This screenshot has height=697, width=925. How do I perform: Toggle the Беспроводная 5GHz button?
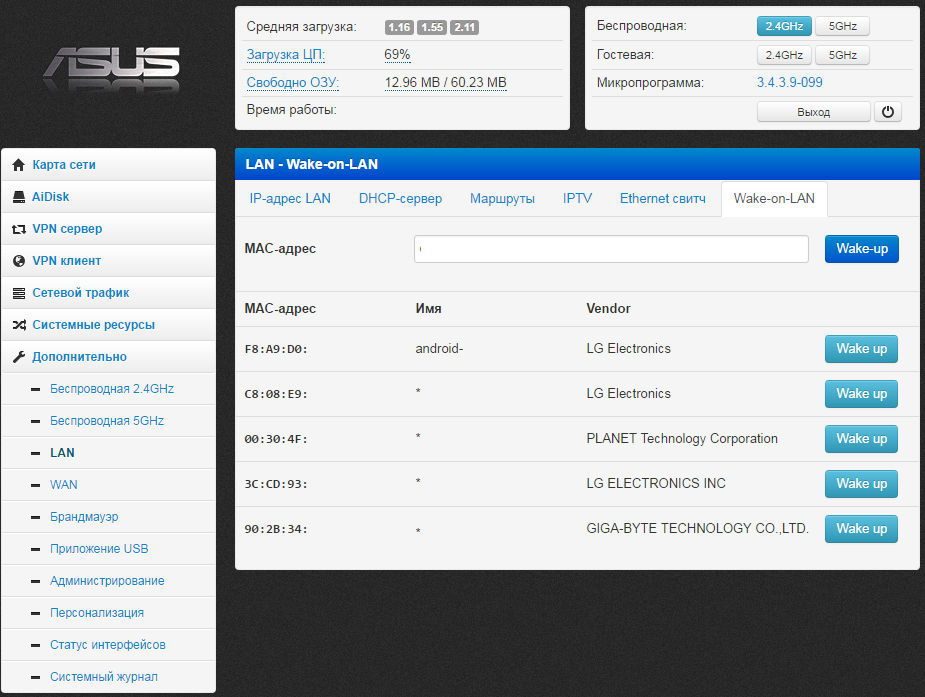click(x=842, y=26)
